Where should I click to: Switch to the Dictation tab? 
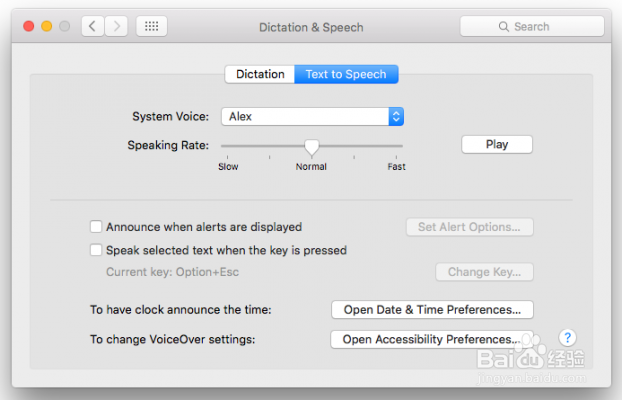click(260, 74)
